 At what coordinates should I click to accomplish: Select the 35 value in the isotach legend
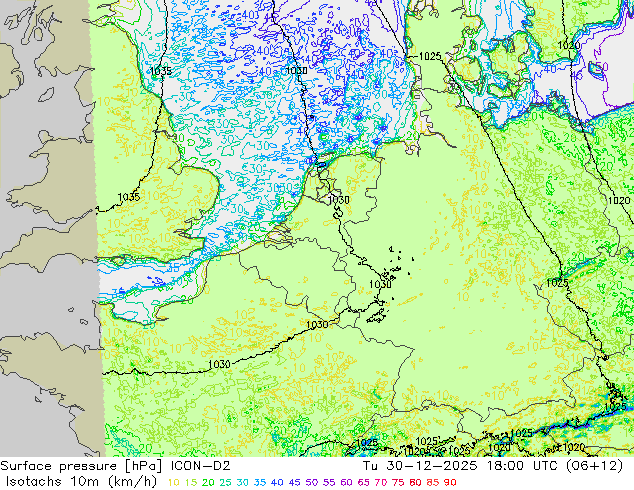[260, 482]
